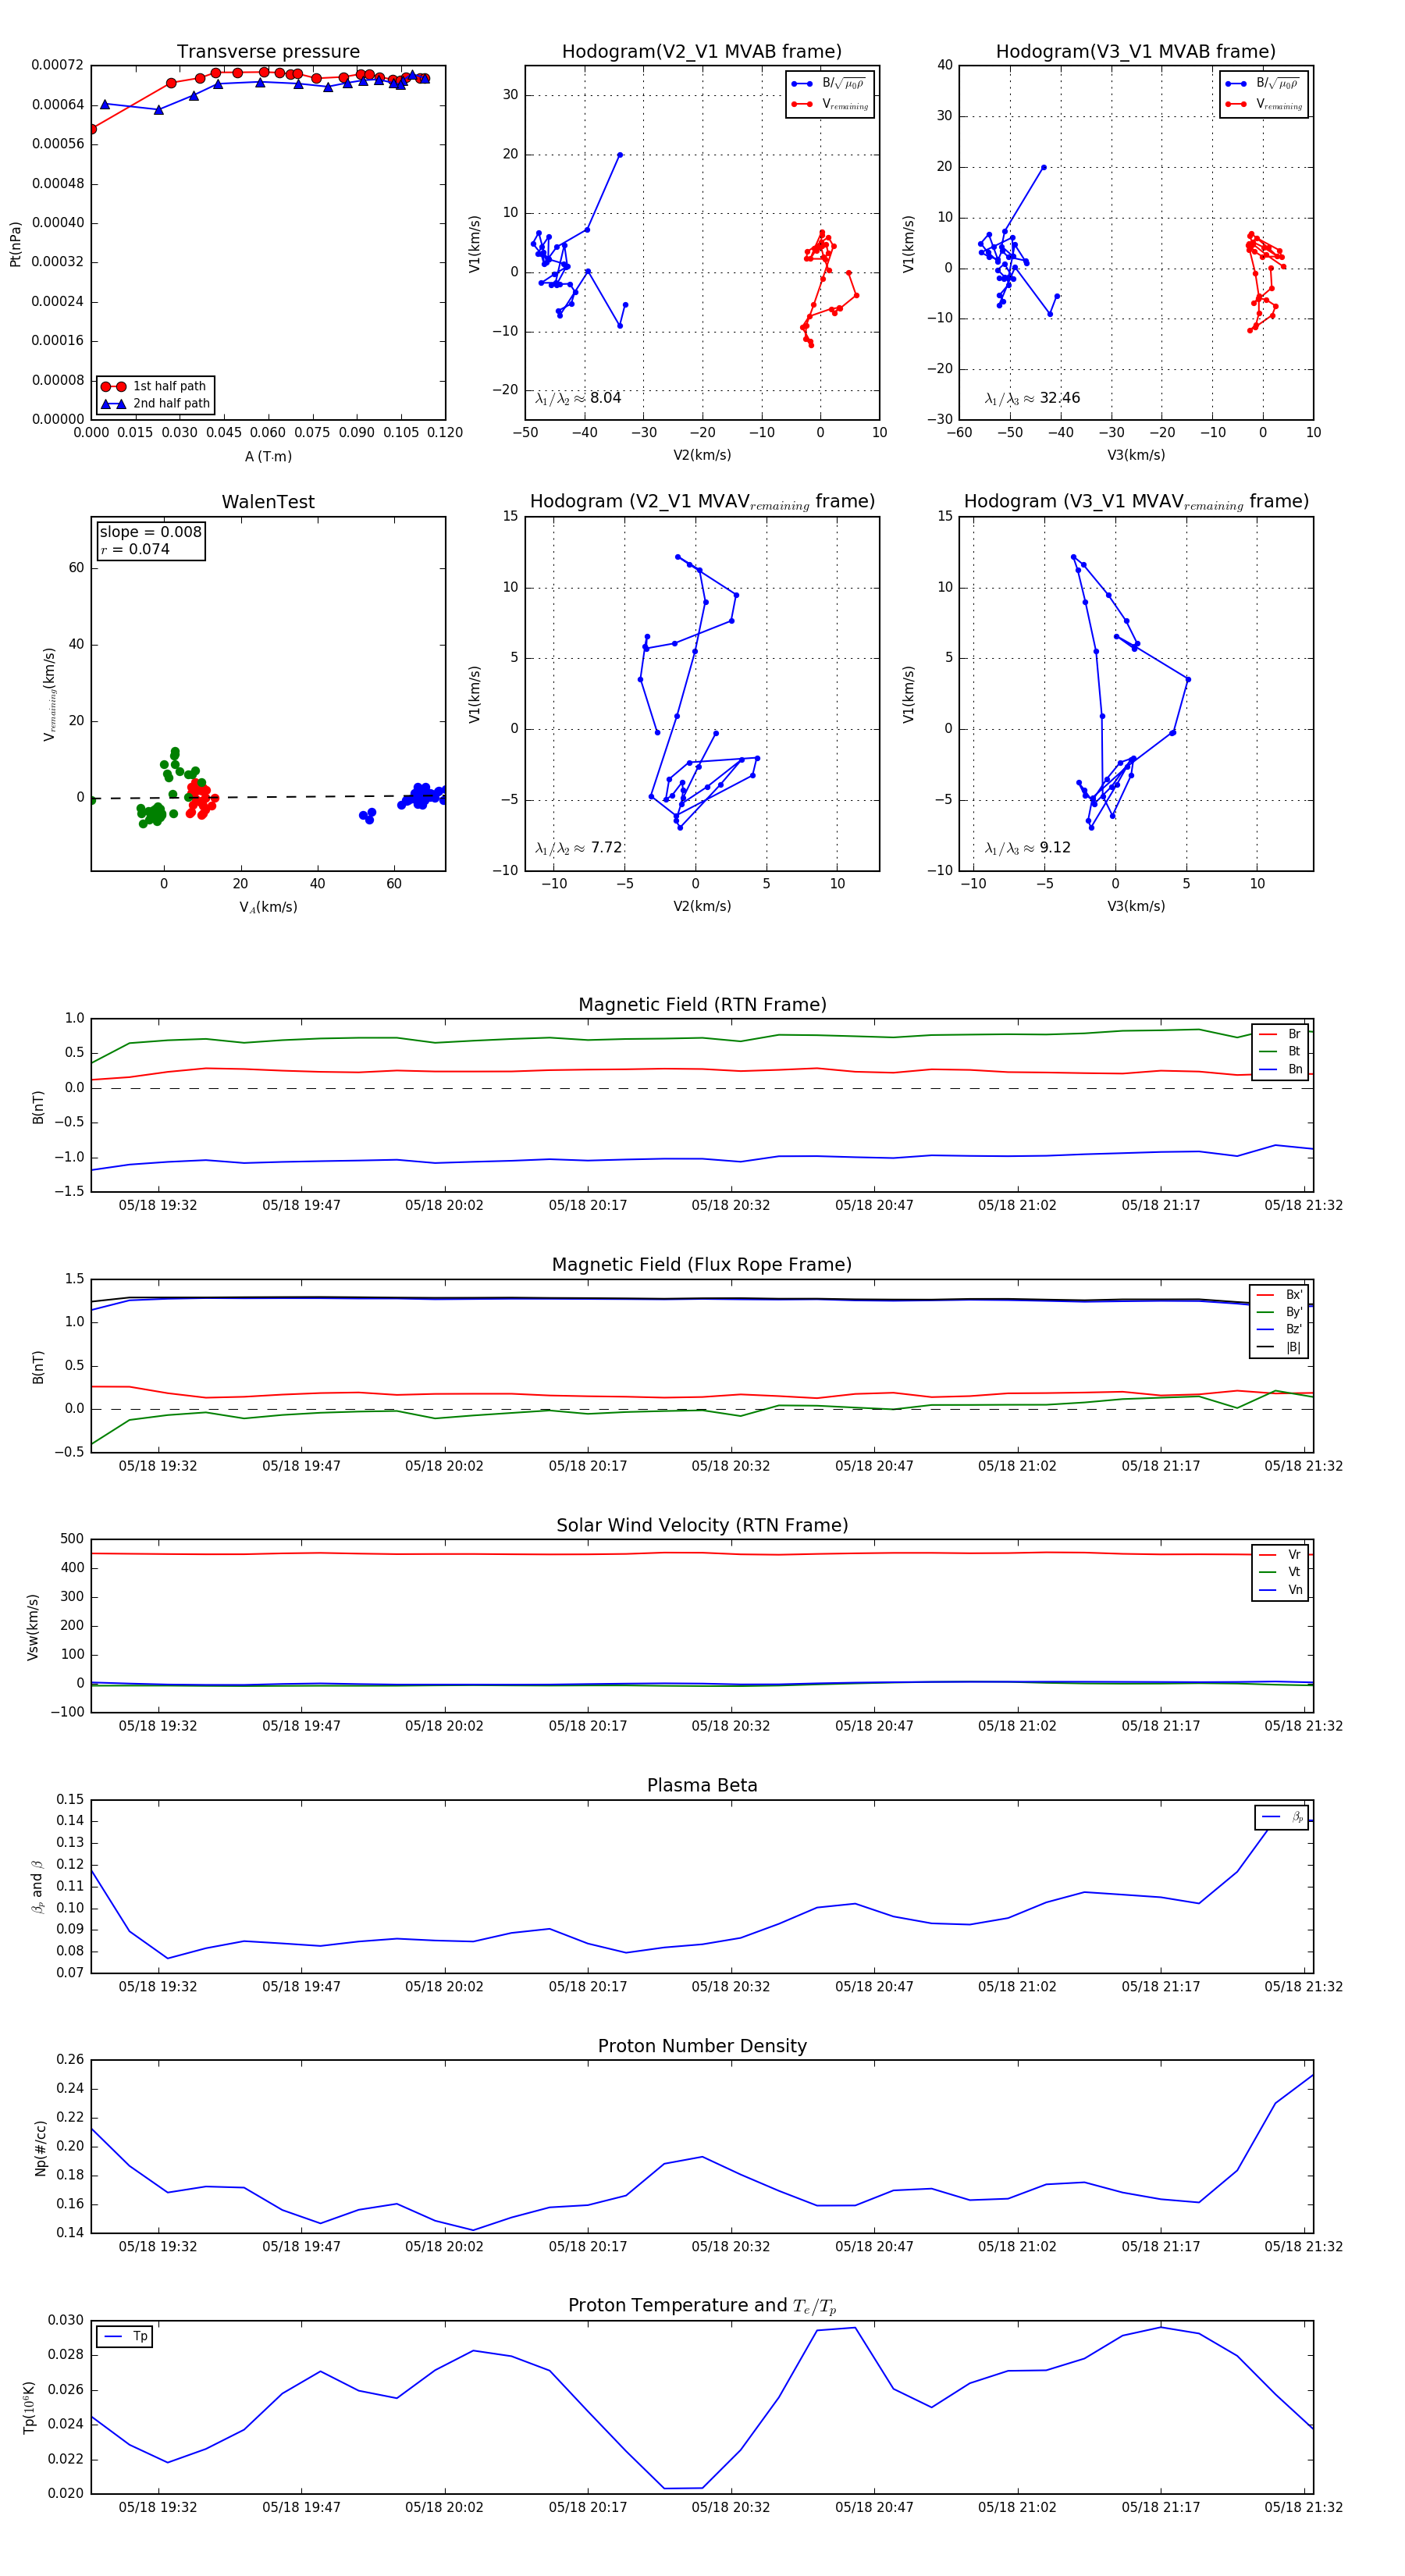Click the 'Transverse pressure' plot title
Viewport: 1405px width, 2576px height.
[x=268, y=52]
